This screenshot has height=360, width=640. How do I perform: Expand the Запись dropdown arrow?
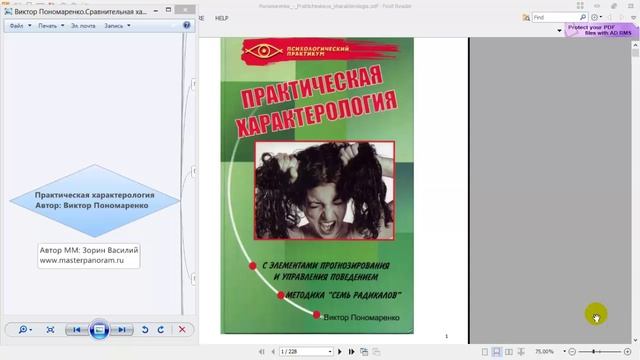point(129,26)
